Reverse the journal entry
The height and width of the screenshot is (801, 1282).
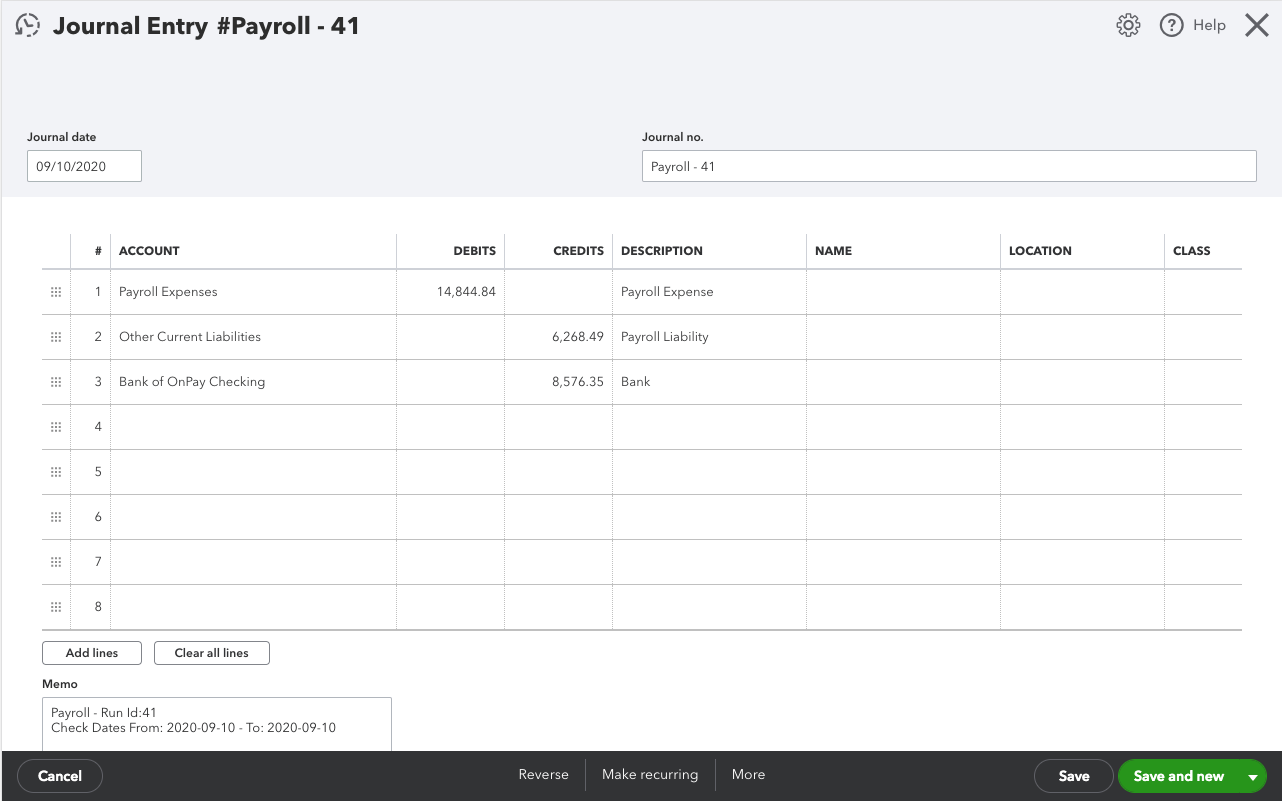[543, 774]
